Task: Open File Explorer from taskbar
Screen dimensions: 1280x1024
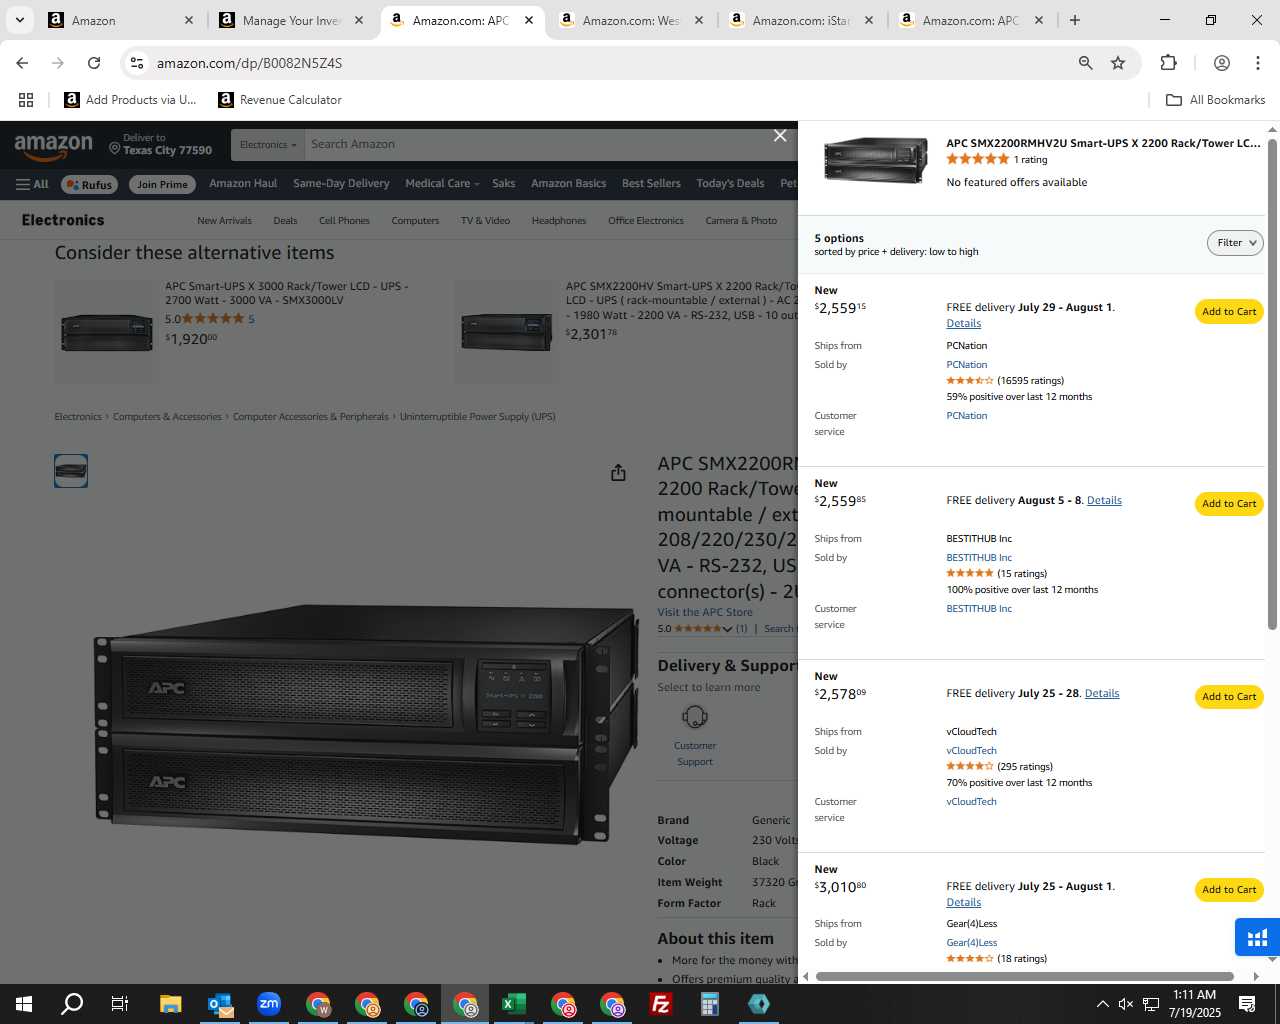Action: (170, 1004)
